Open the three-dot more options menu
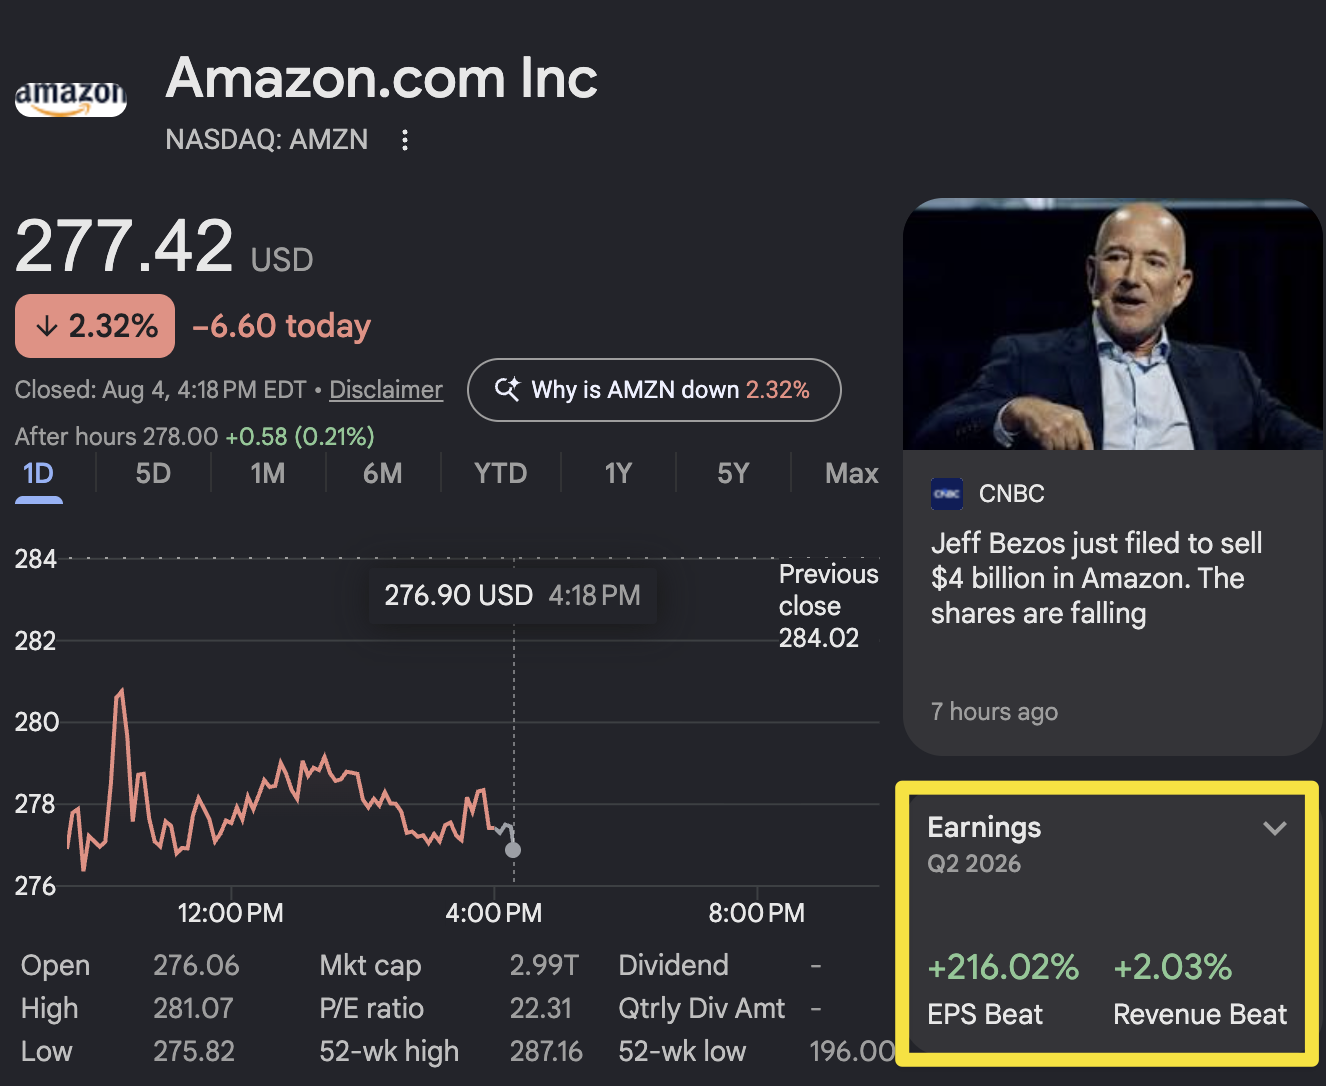 [405, 140]
